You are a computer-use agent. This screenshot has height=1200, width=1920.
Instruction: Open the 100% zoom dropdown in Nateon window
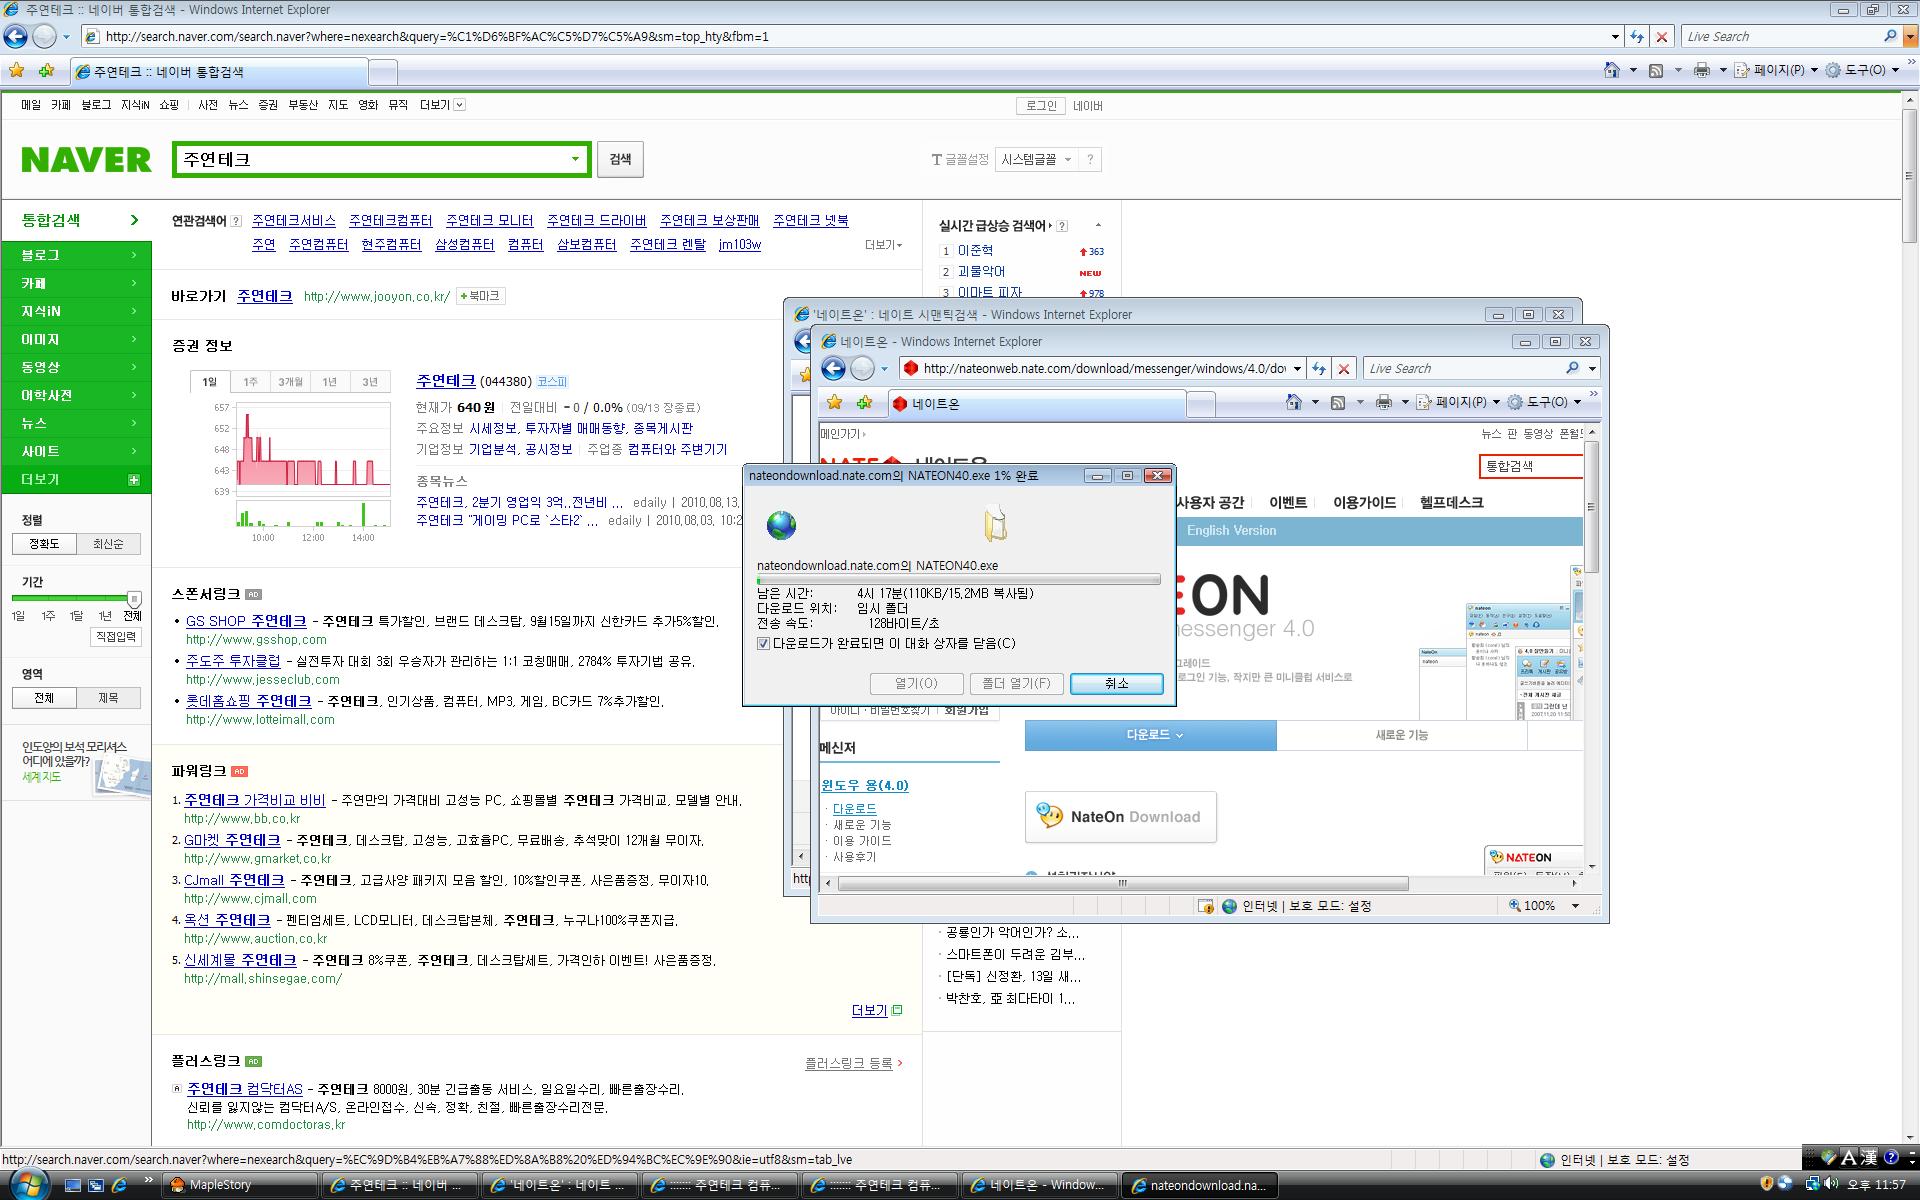(1575, 906)
